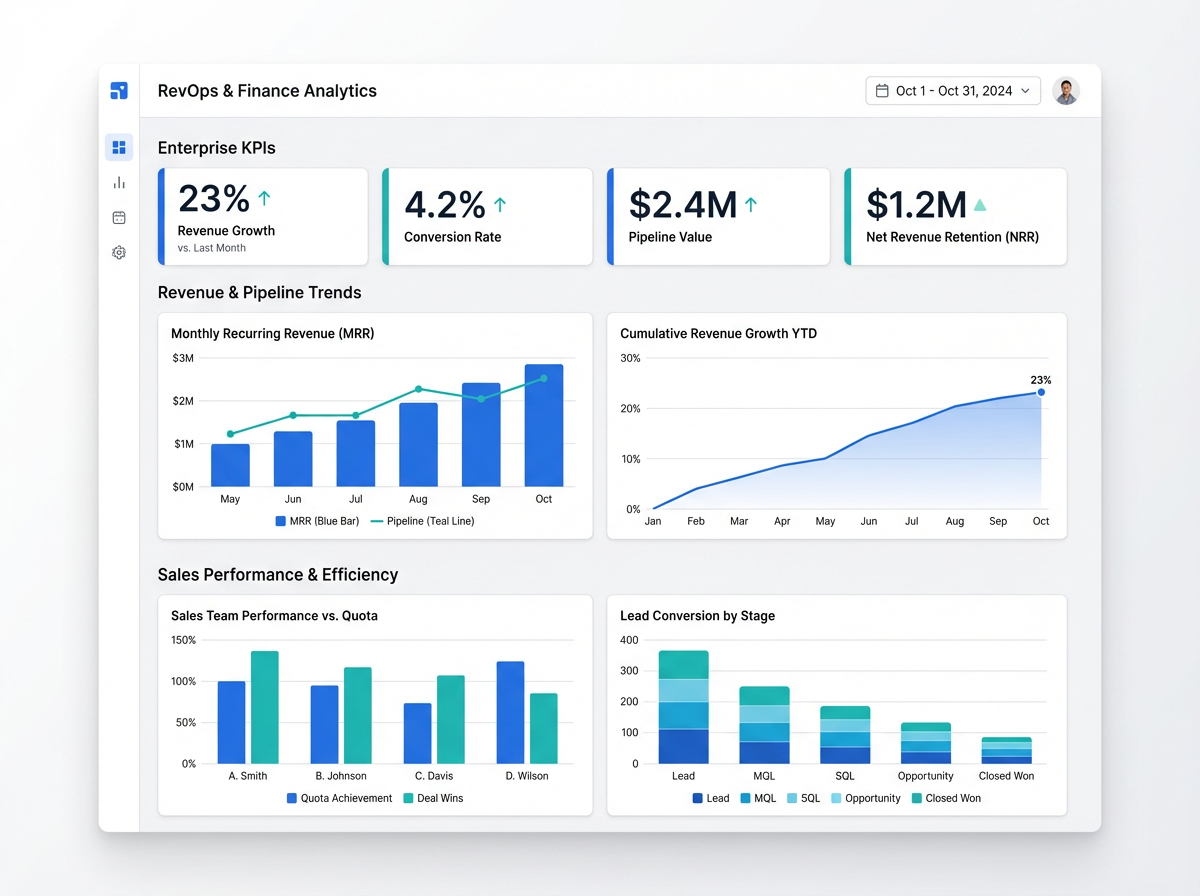Click the October MRR bar

[544, 425]
